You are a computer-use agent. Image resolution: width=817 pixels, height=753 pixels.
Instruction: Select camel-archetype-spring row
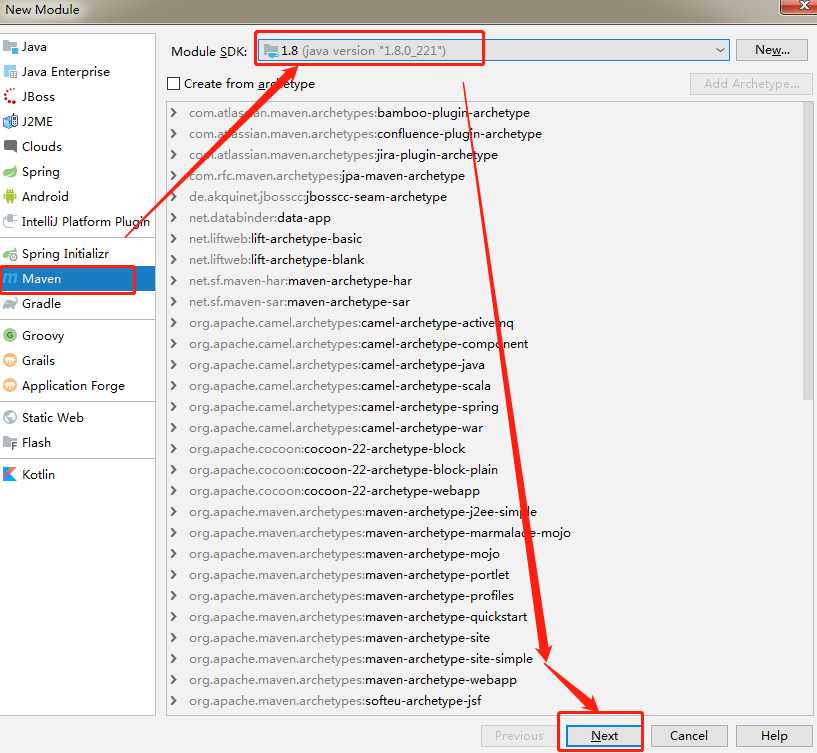coord(485,407)
